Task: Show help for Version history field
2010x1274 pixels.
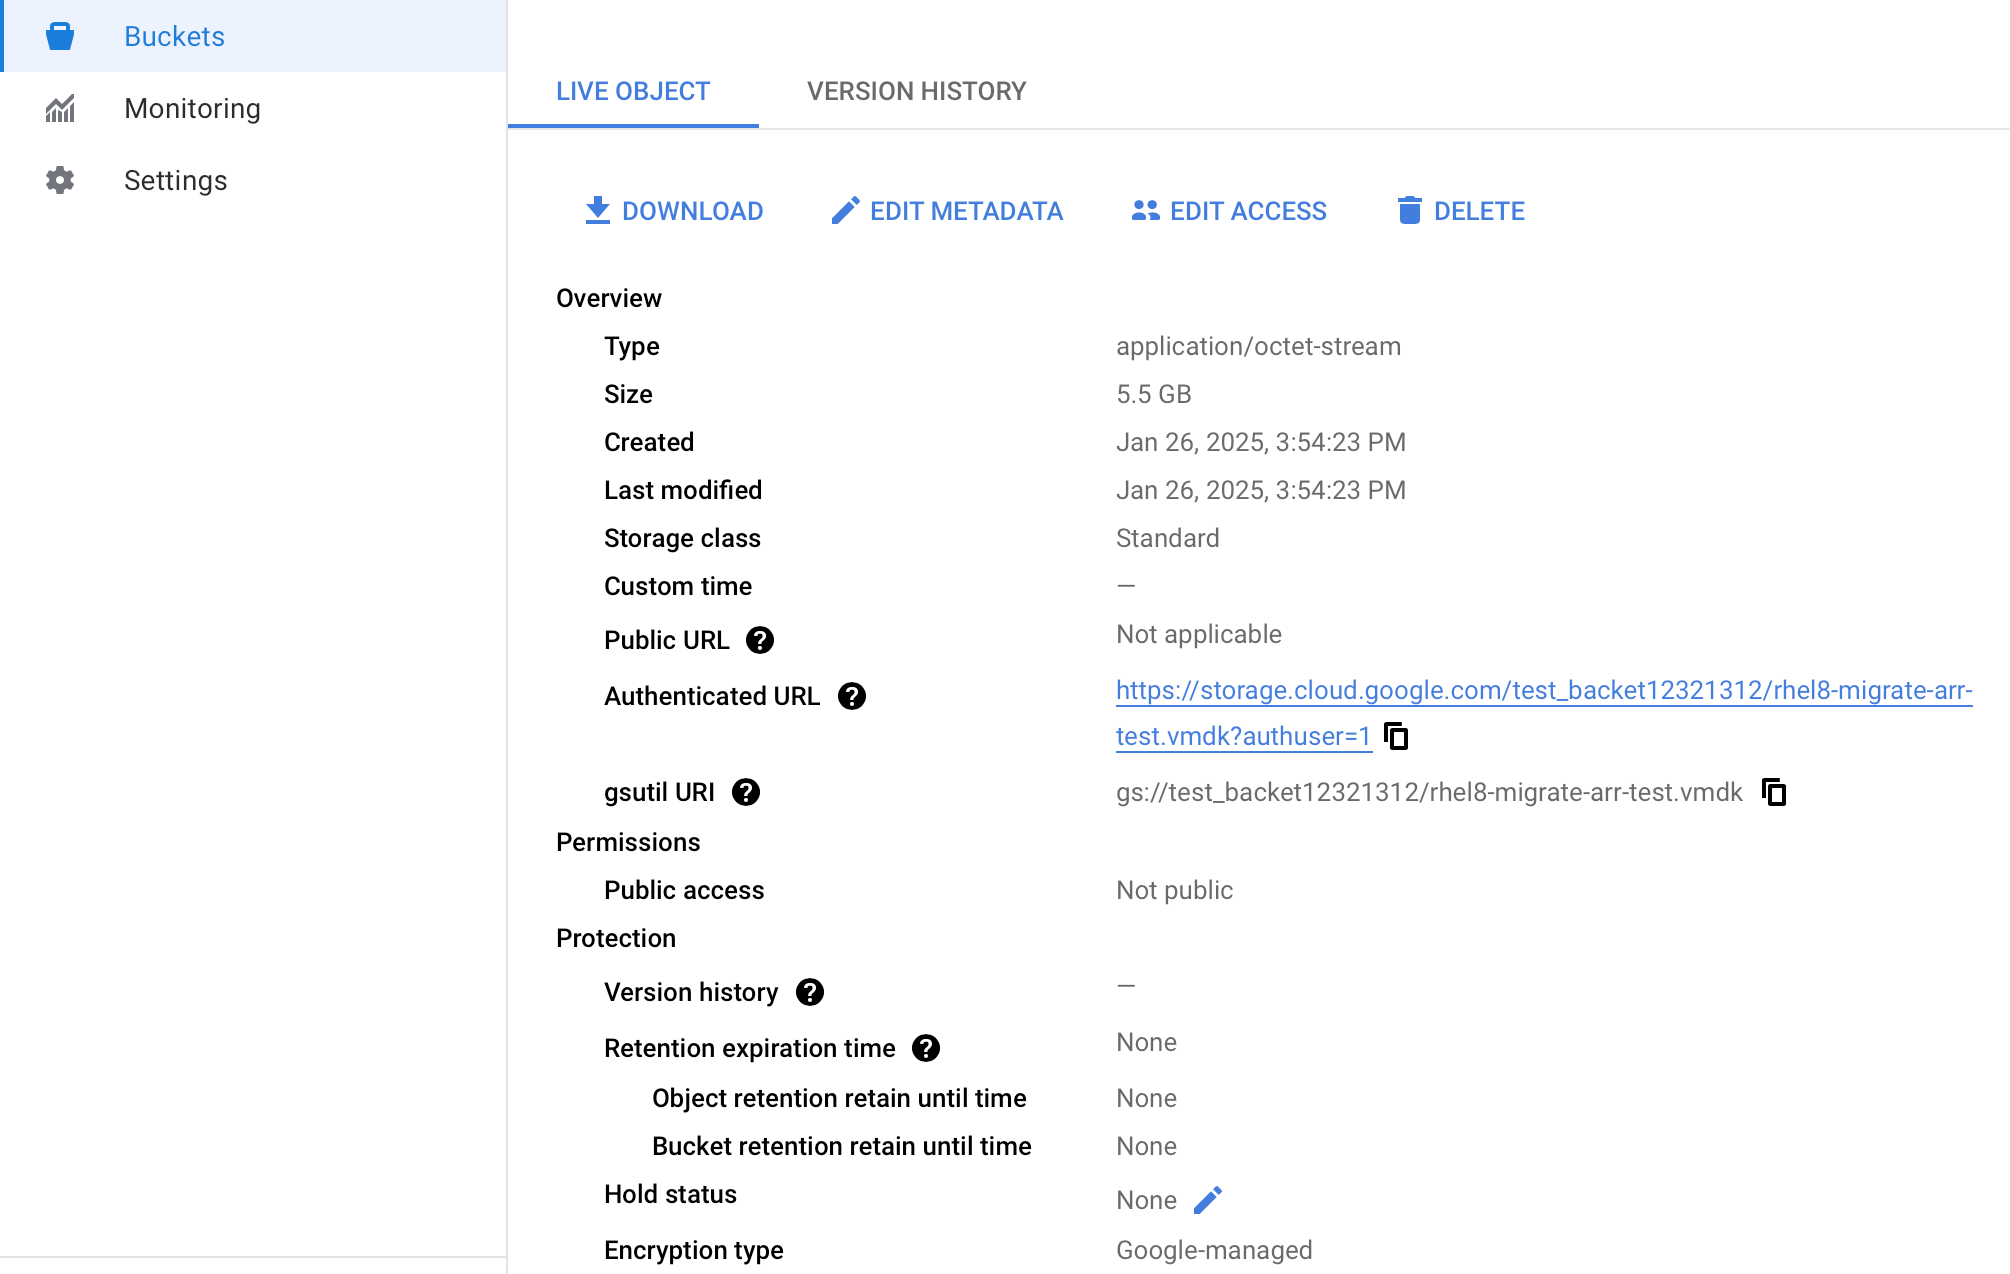Action: pyautogui.click(x=810, y=992)
